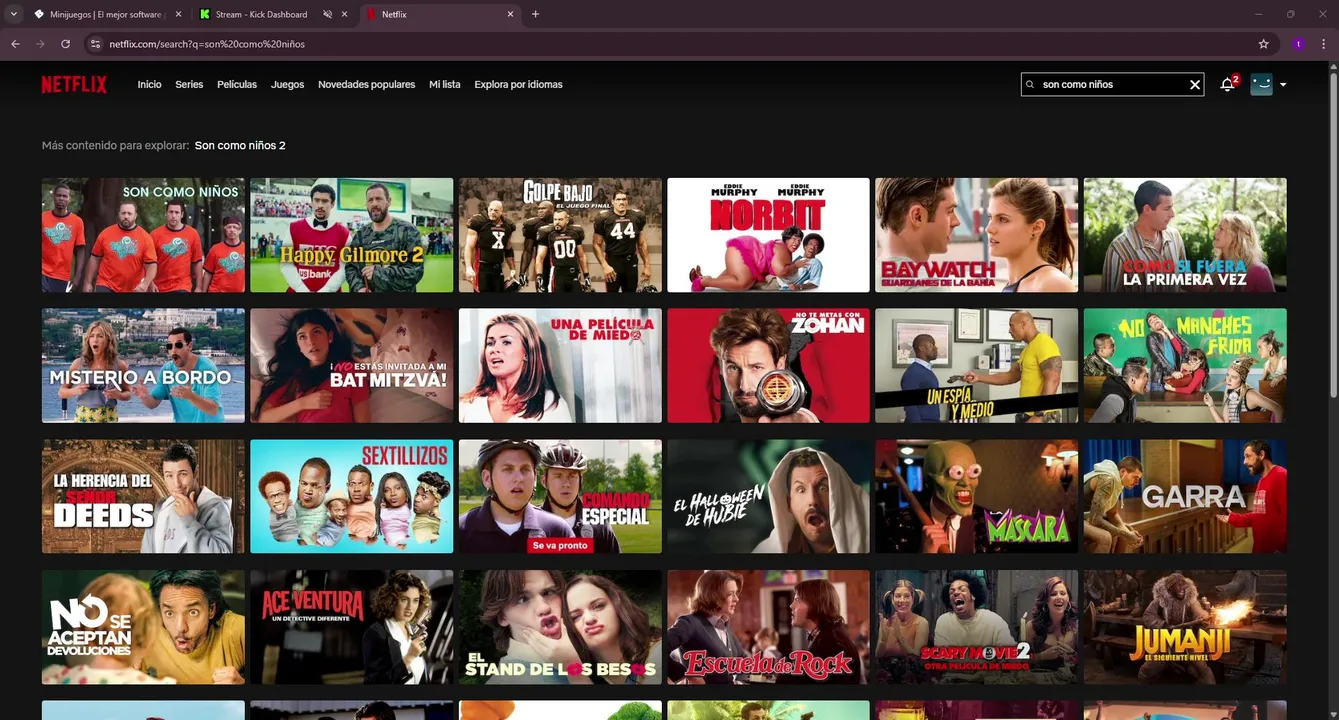
Task: Open Novedades populares
Action: 366,85
